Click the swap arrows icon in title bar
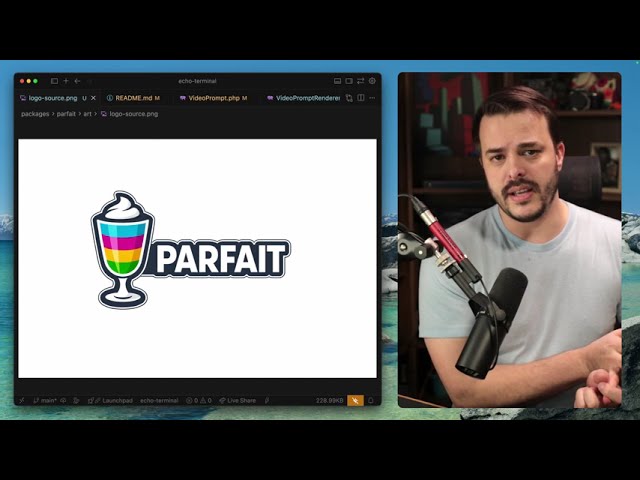Screen dimensions: 640x480 tap(360, 81)
